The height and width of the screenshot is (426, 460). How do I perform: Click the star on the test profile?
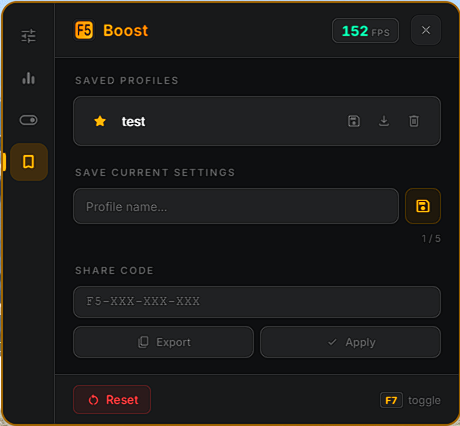click(x=100, y=121)
